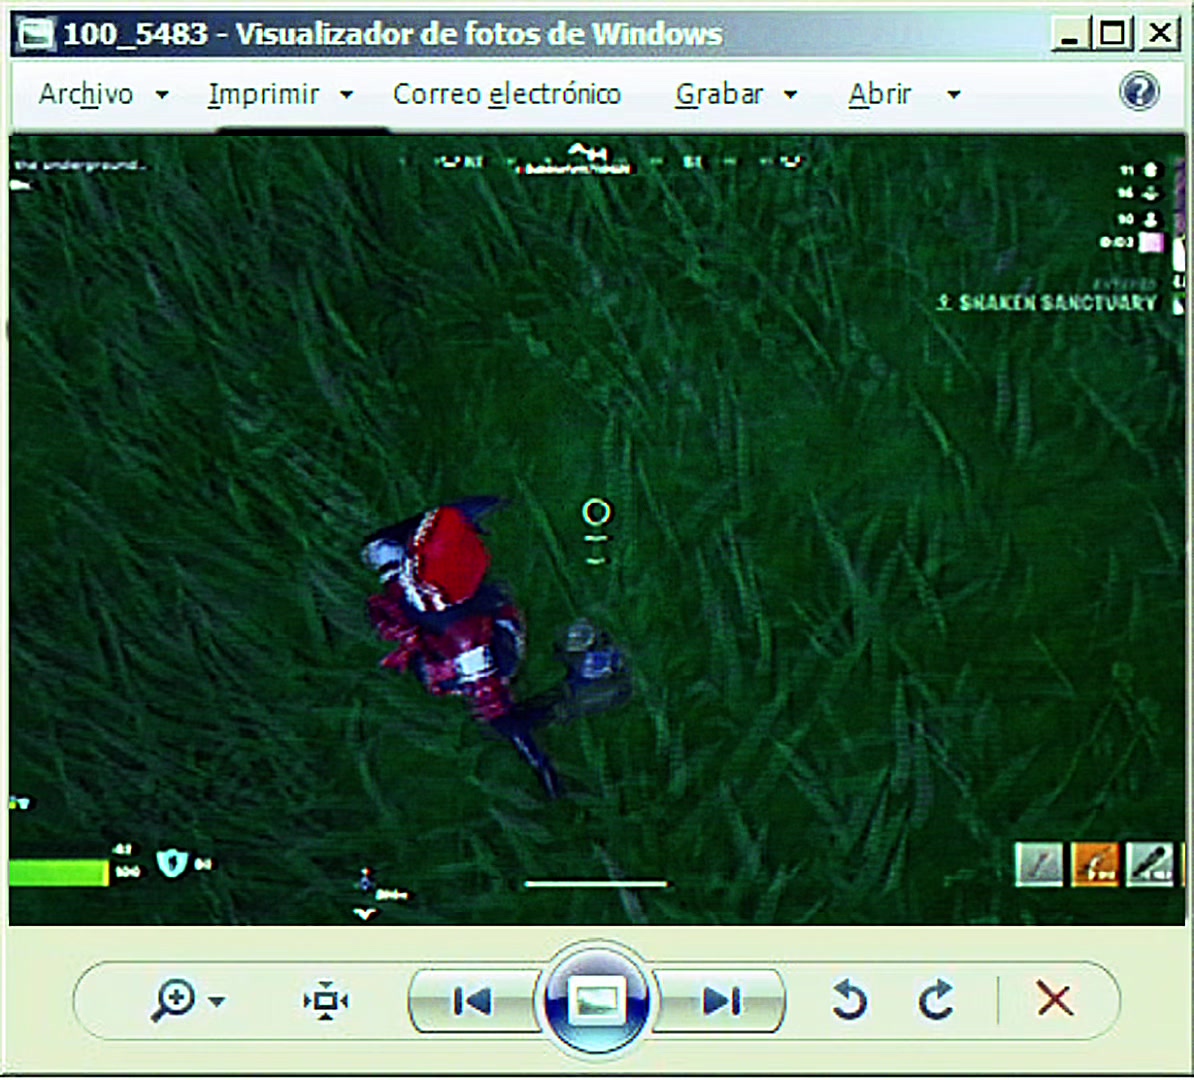
Task: Click the displayed game photo
Action: pos(597,531)
